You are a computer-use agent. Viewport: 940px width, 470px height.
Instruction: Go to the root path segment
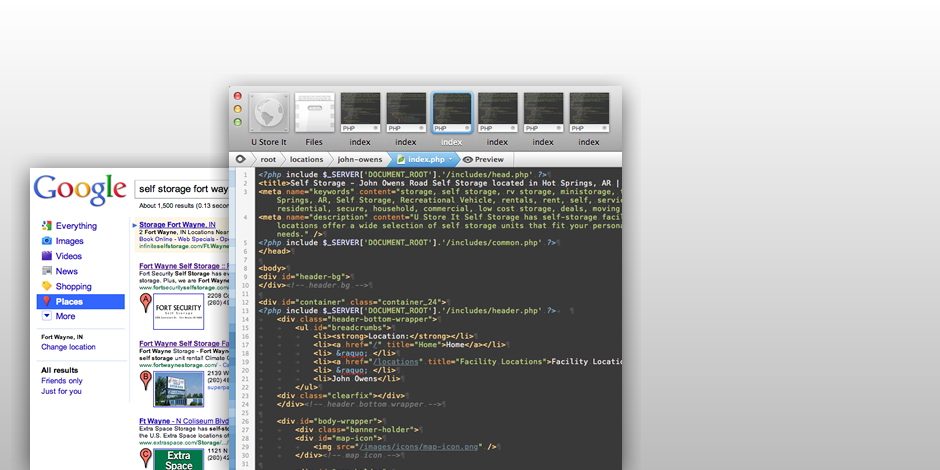[269, 159]
